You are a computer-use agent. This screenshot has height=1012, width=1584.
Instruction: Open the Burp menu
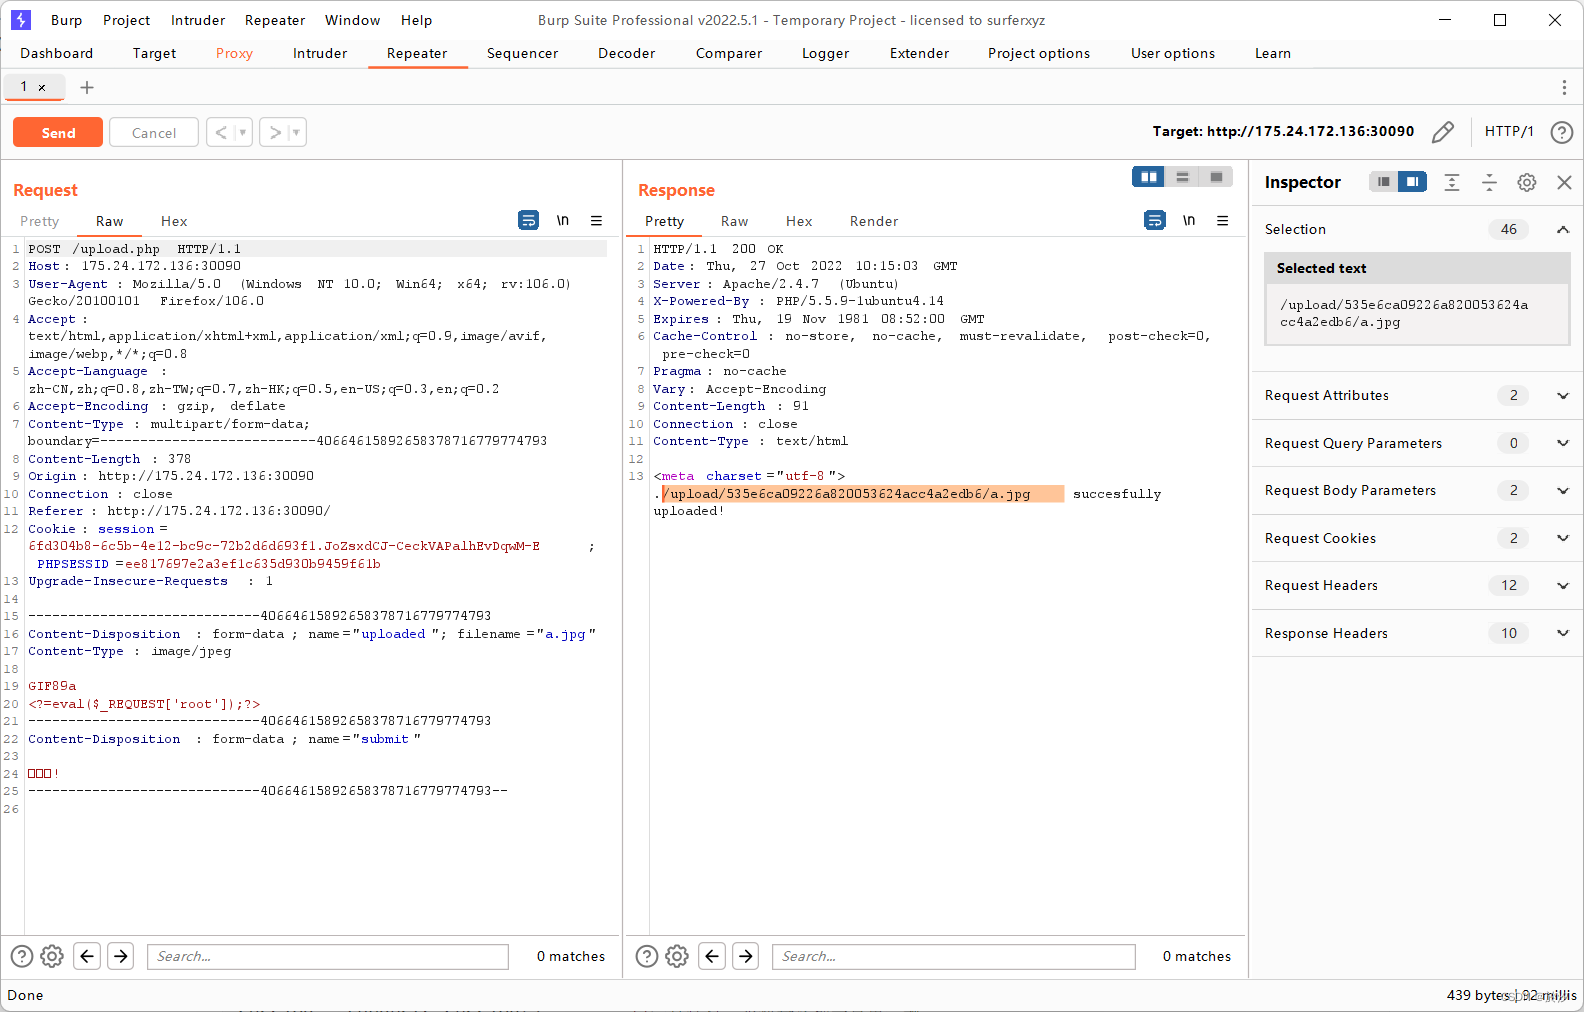tap(66, 20)
